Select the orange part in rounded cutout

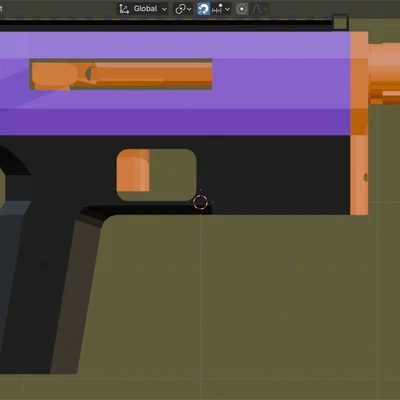point(133,170)
